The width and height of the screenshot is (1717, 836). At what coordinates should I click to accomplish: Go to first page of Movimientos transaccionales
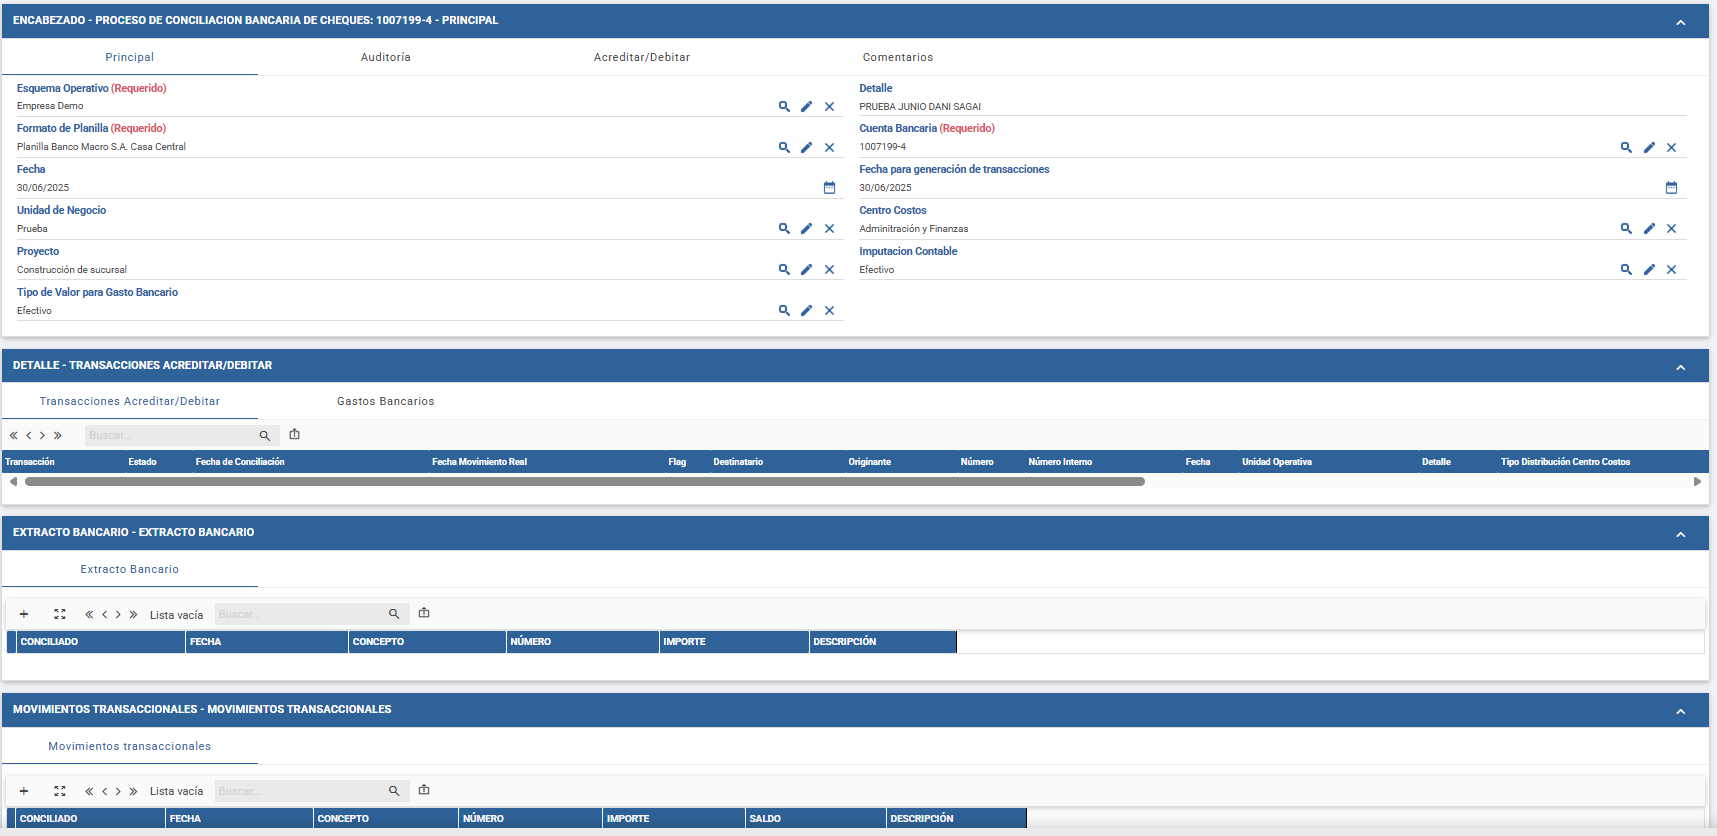[89, 791]
